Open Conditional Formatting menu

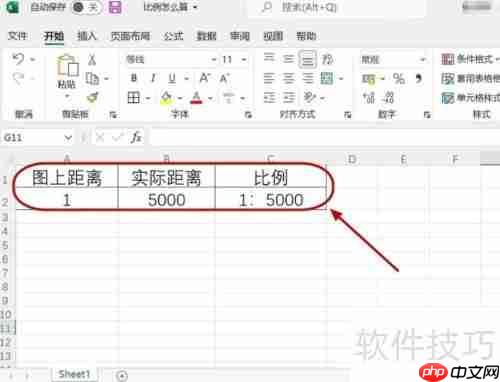coord(470,59)
